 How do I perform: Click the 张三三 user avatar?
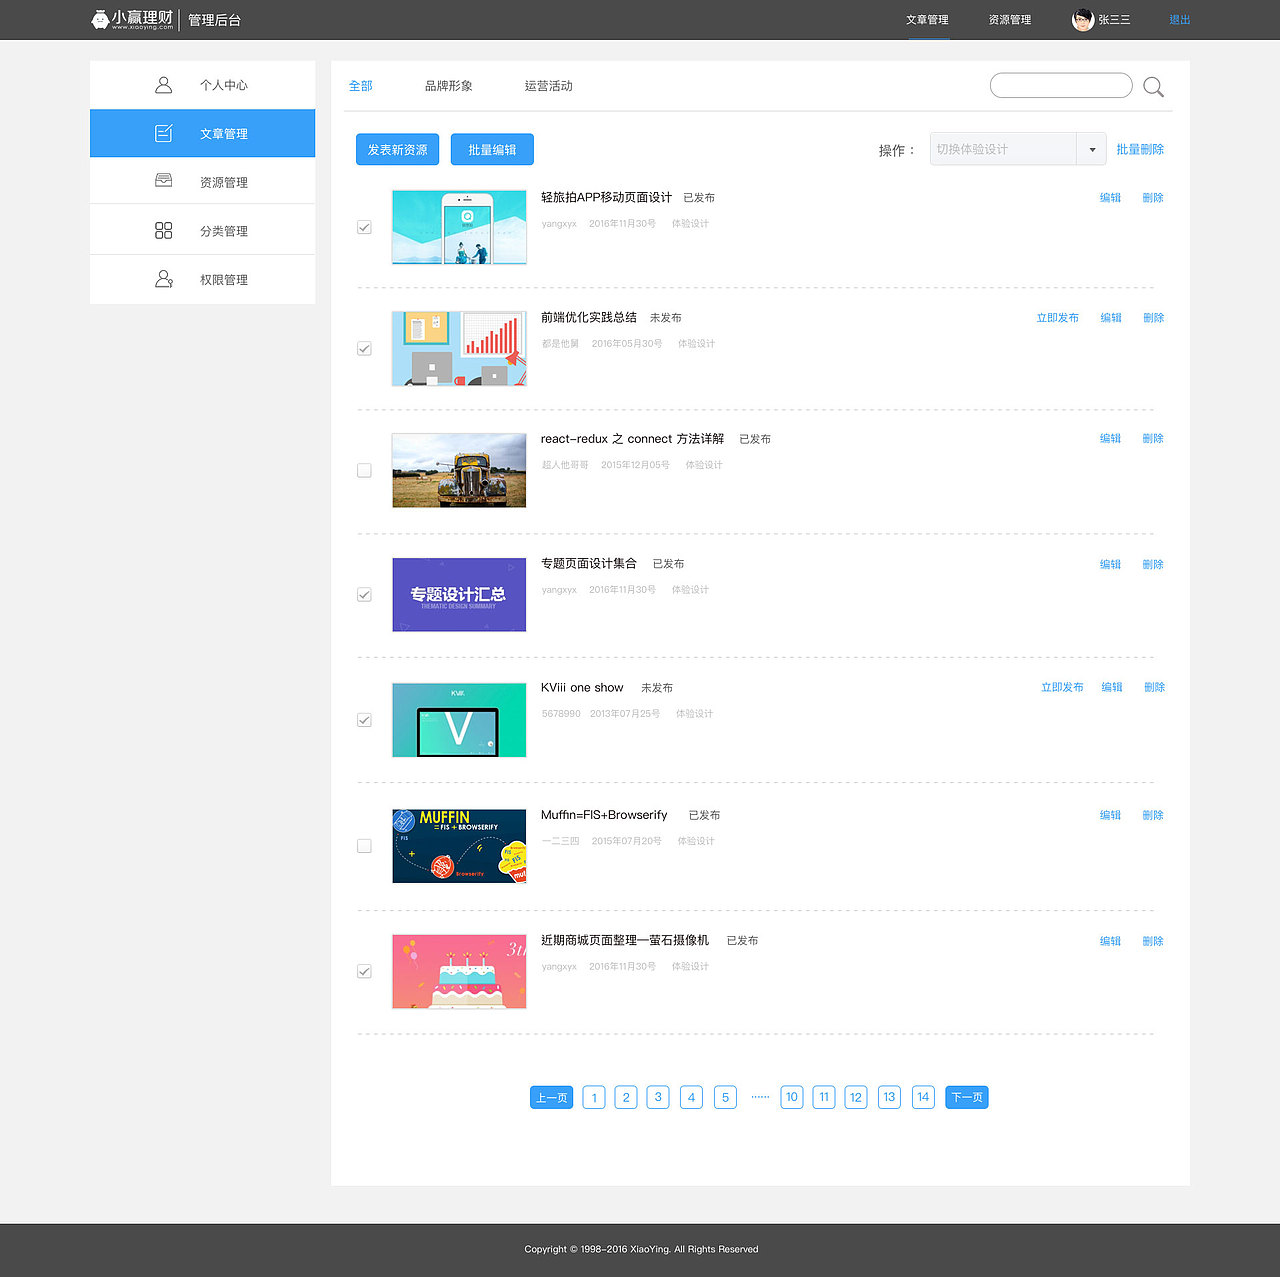point(1082,20)
